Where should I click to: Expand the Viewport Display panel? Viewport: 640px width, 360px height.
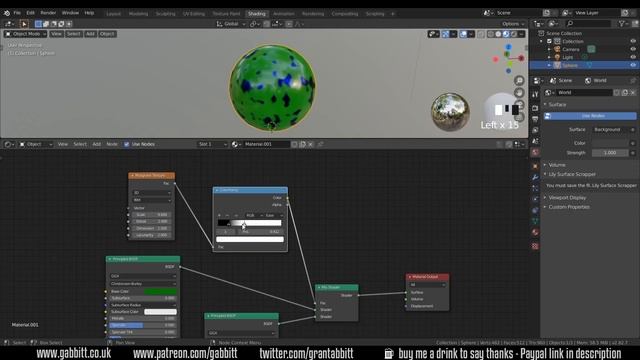point(567,198)
